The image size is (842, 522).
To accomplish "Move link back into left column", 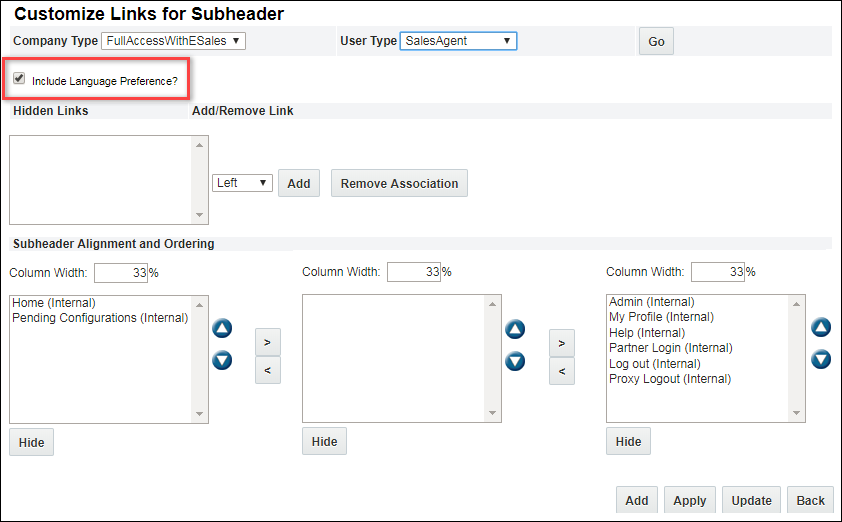I will tap(267, 370).
